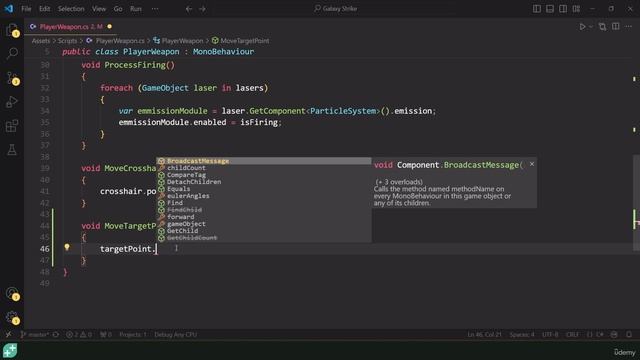The width and height of the screenshot is (640, 360).
Task: Click the editor vertical scrollbar
Action: pyautogui.click(x=636, y=202)
